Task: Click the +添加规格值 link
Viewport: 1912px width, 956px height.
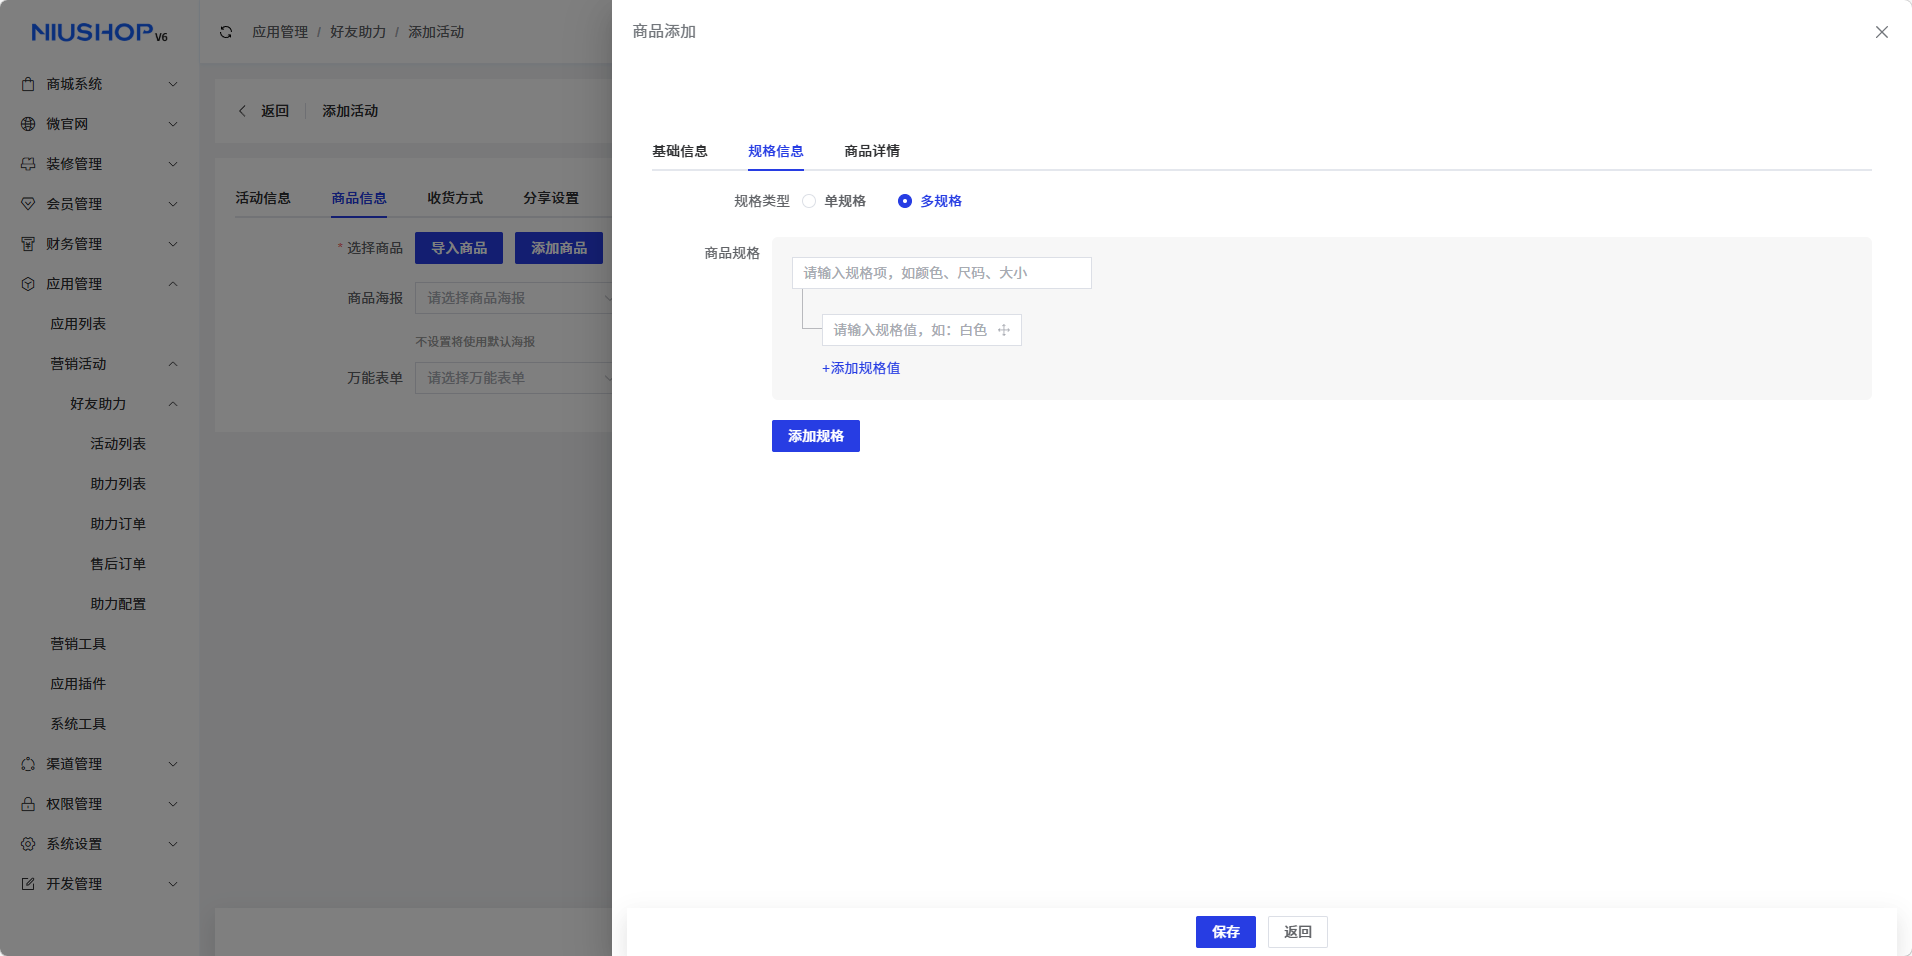Action: click(861, 368)
